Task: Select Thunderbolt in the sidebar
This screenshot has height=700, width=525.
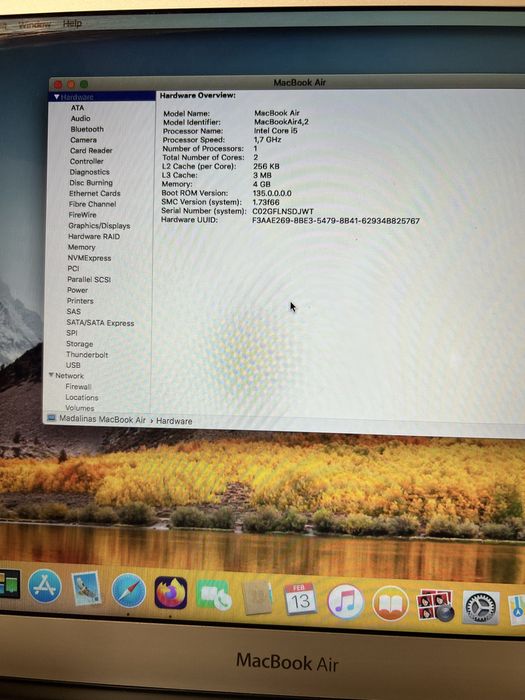Action: pos(87,354)
